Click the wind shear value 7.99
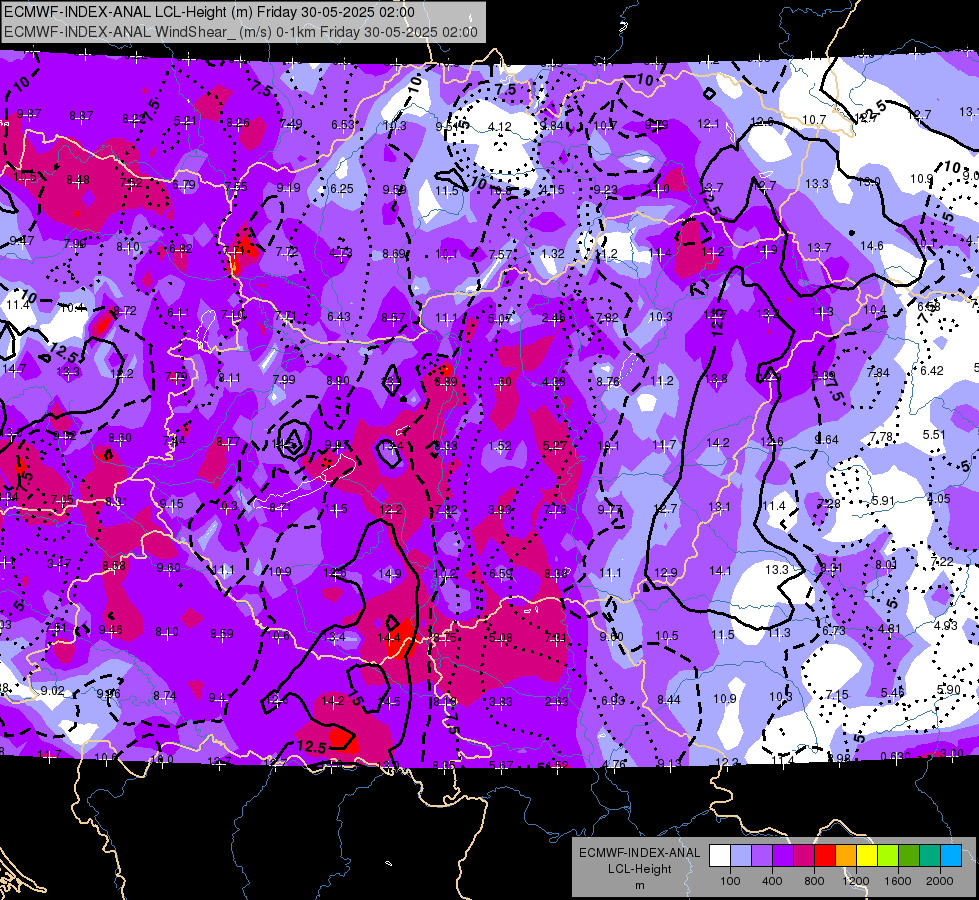The image size is (979, 900). point(284,379)
